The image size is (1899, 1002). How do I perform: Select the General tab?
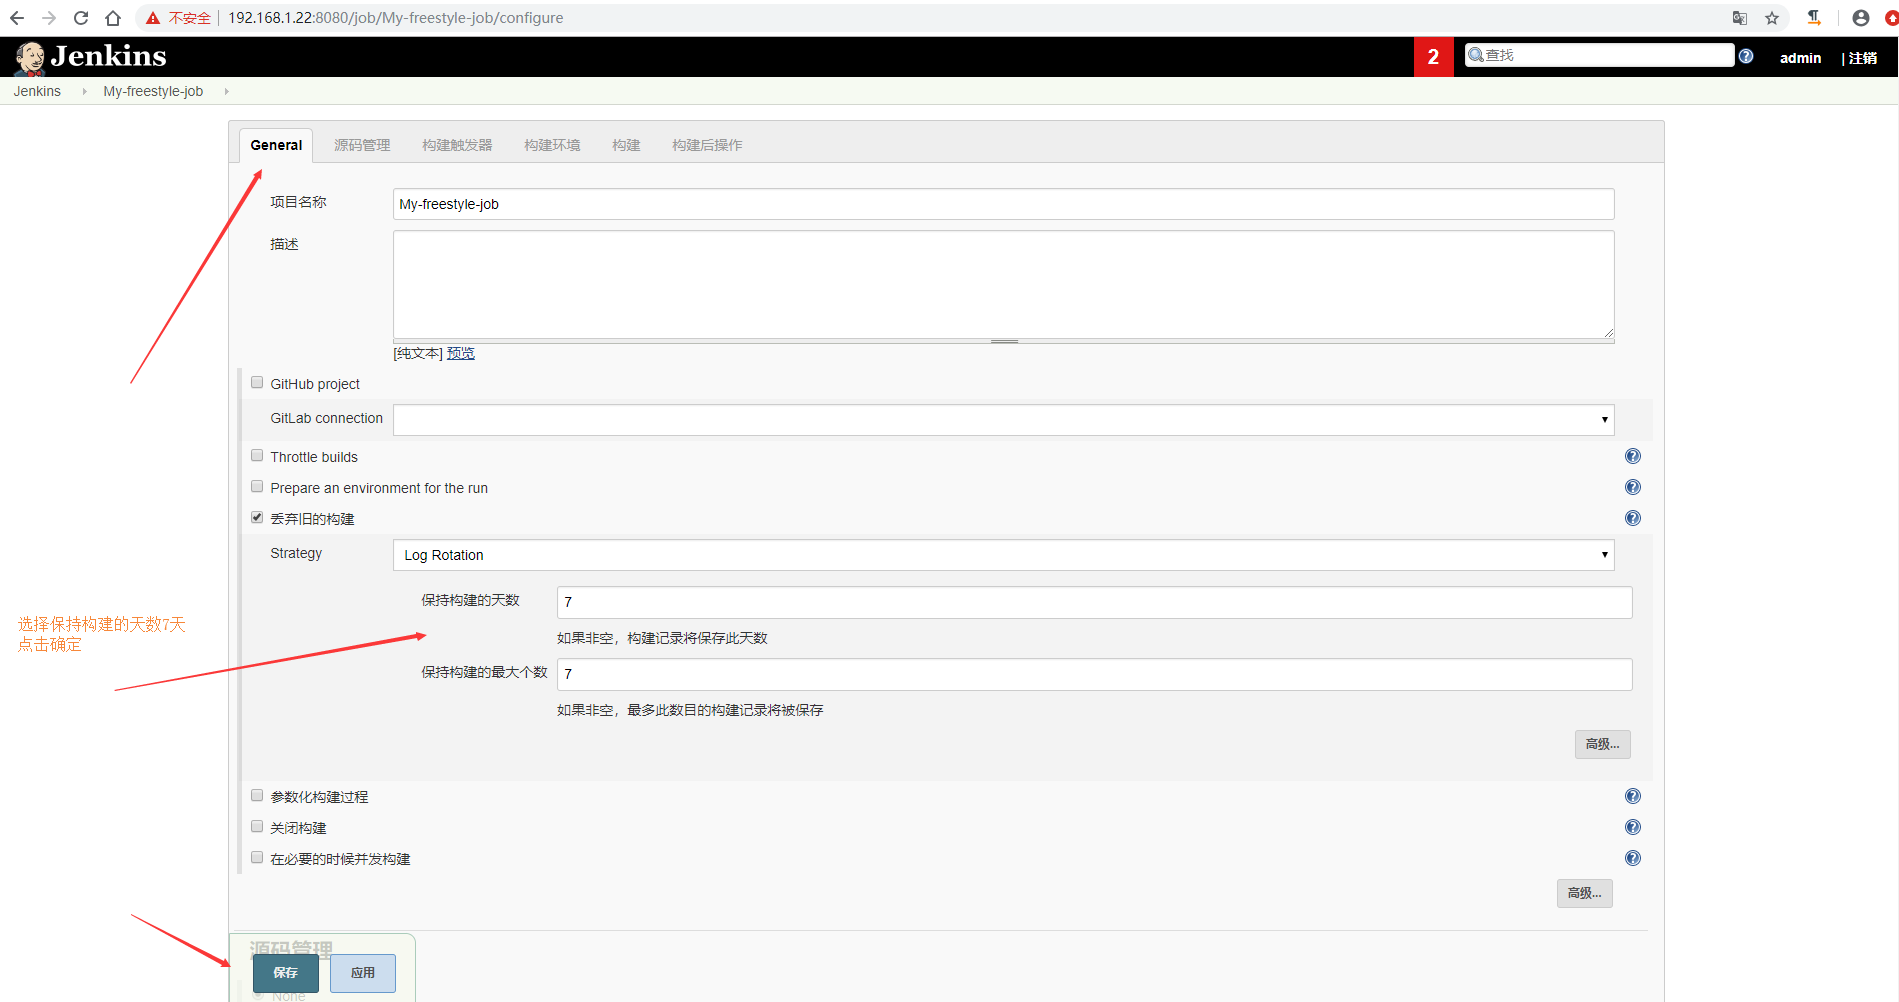click(276, 145)
